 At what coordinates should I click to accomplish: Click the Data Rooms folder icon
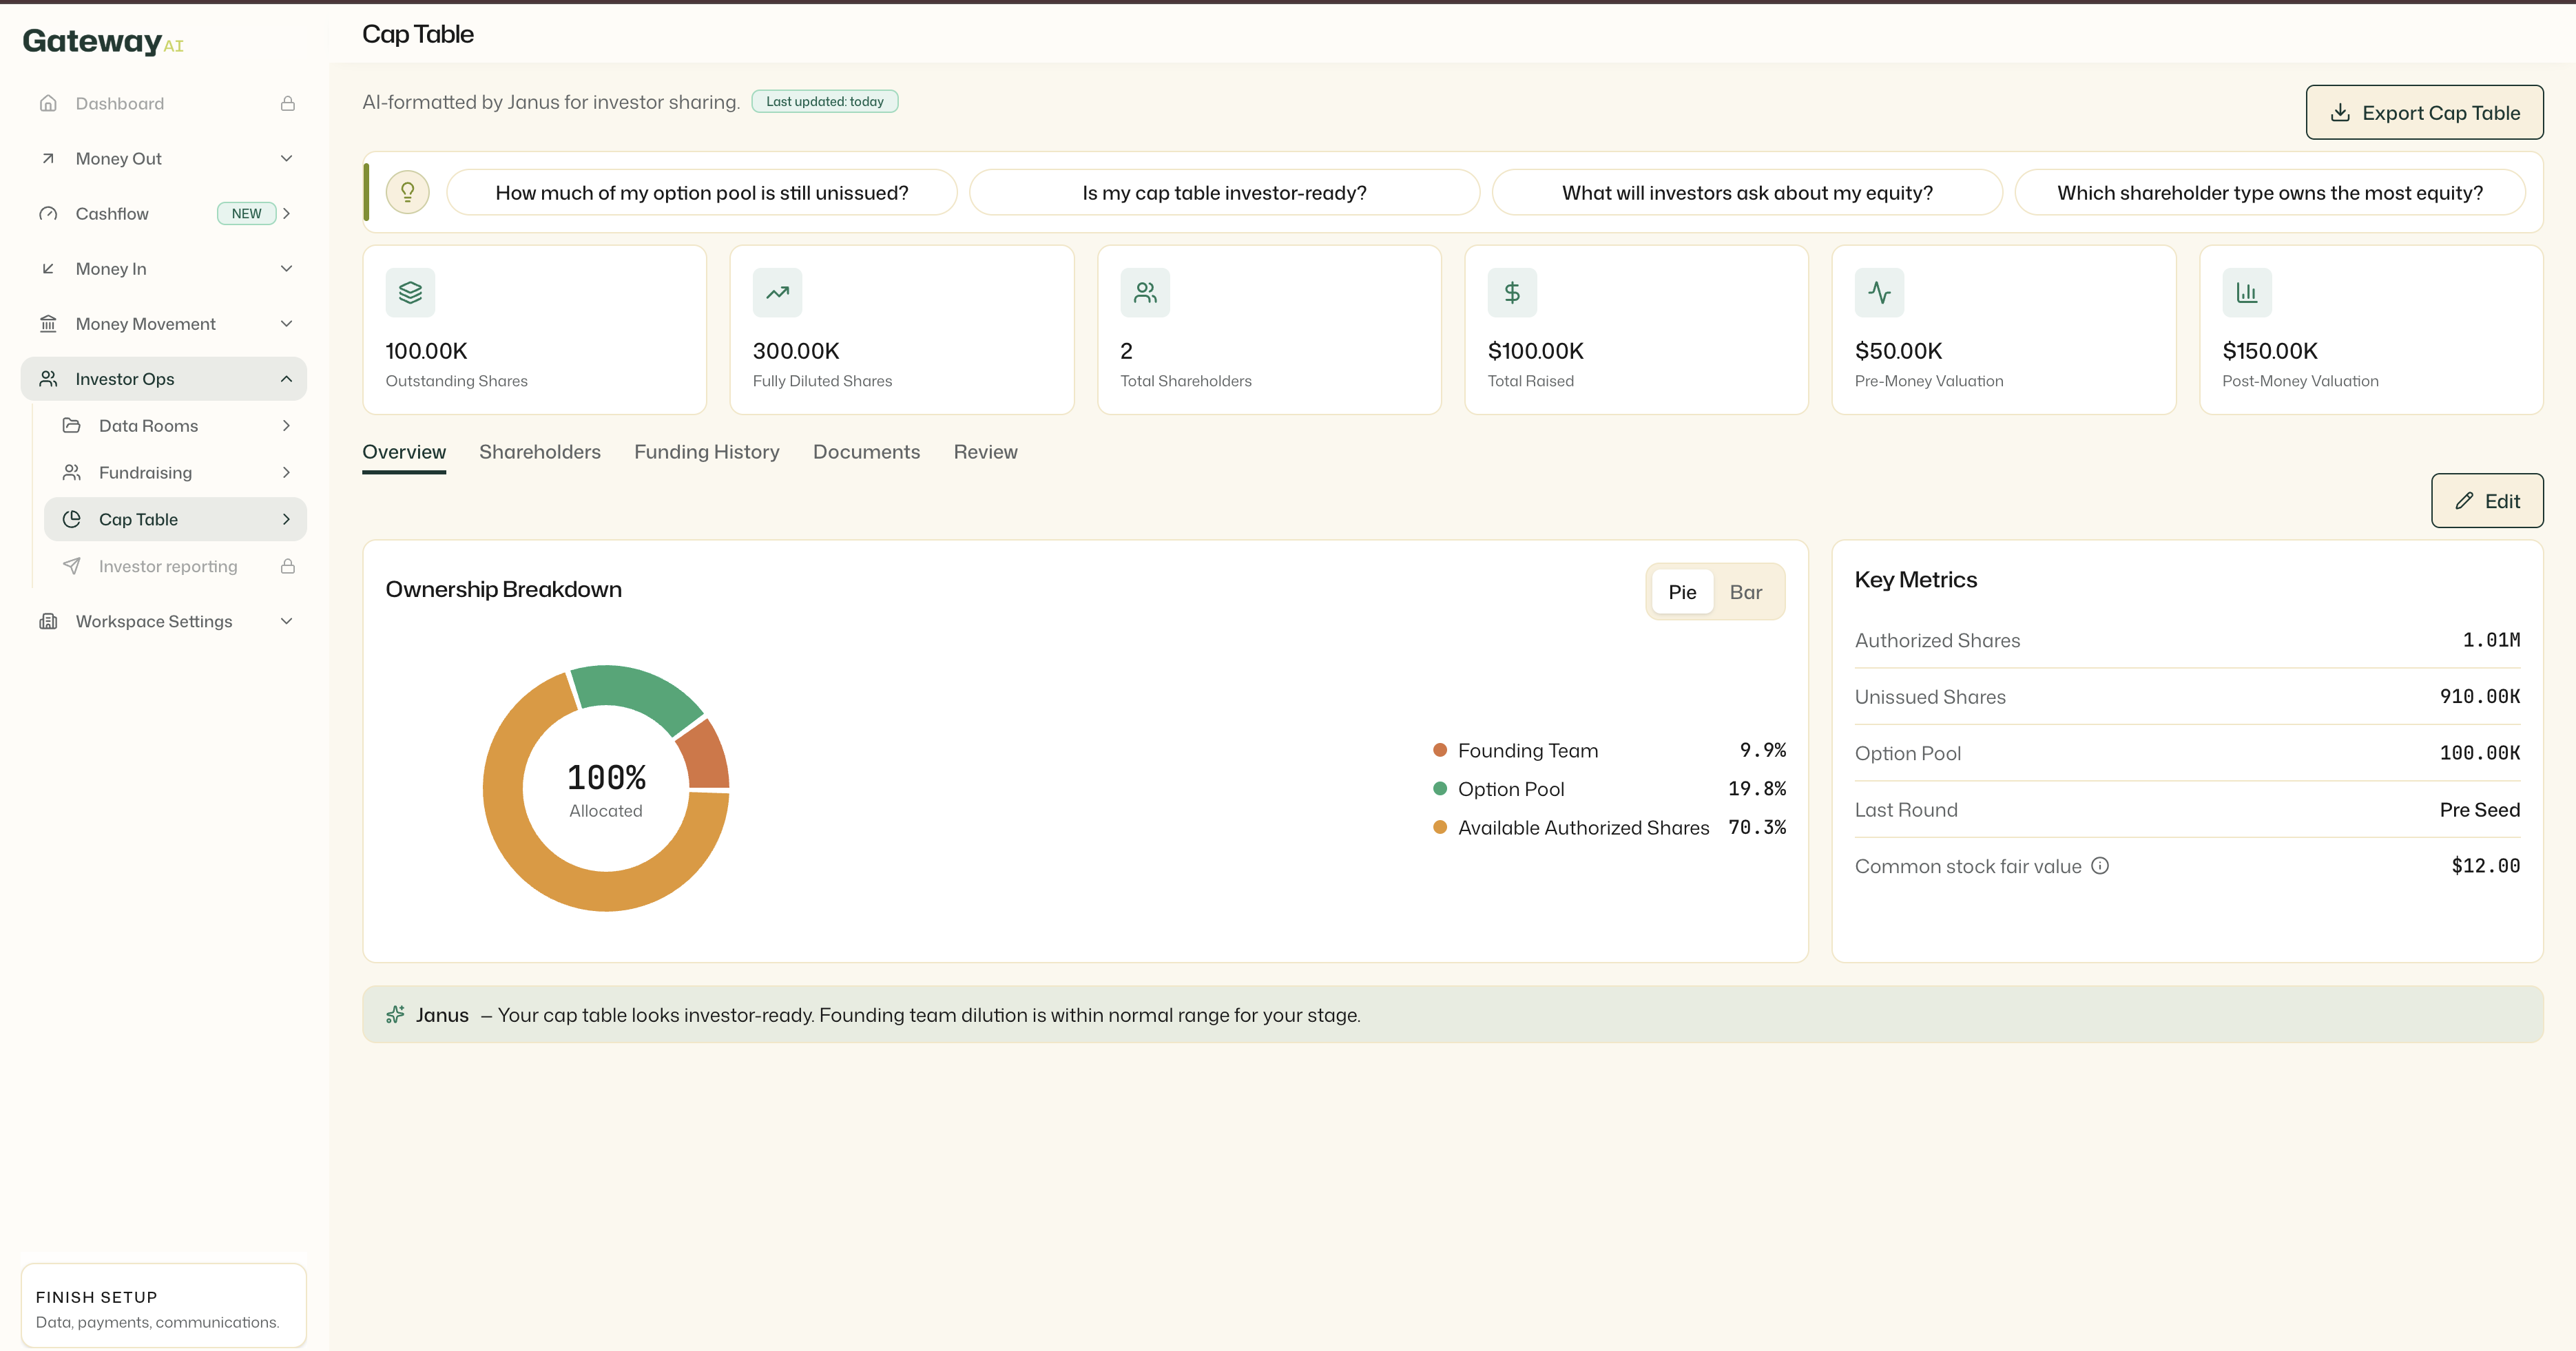(72, 425)
